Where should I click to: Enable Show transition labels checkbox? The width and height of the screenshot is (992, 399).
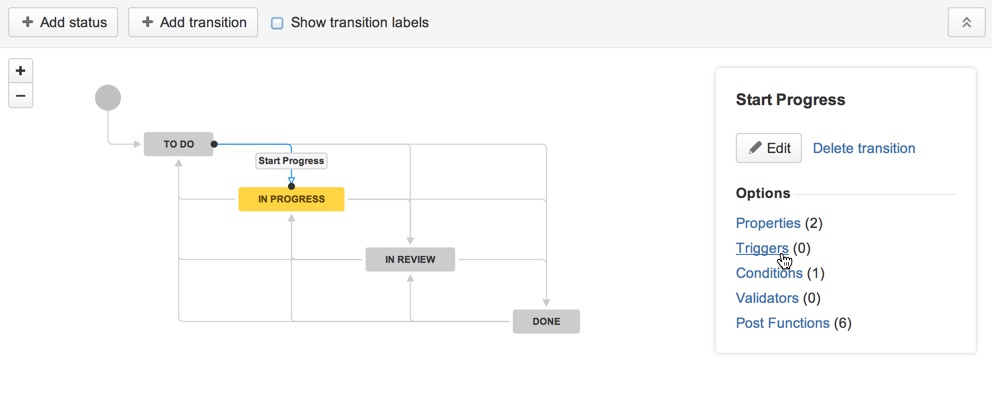pyautogui.click(x=276, y=23)
